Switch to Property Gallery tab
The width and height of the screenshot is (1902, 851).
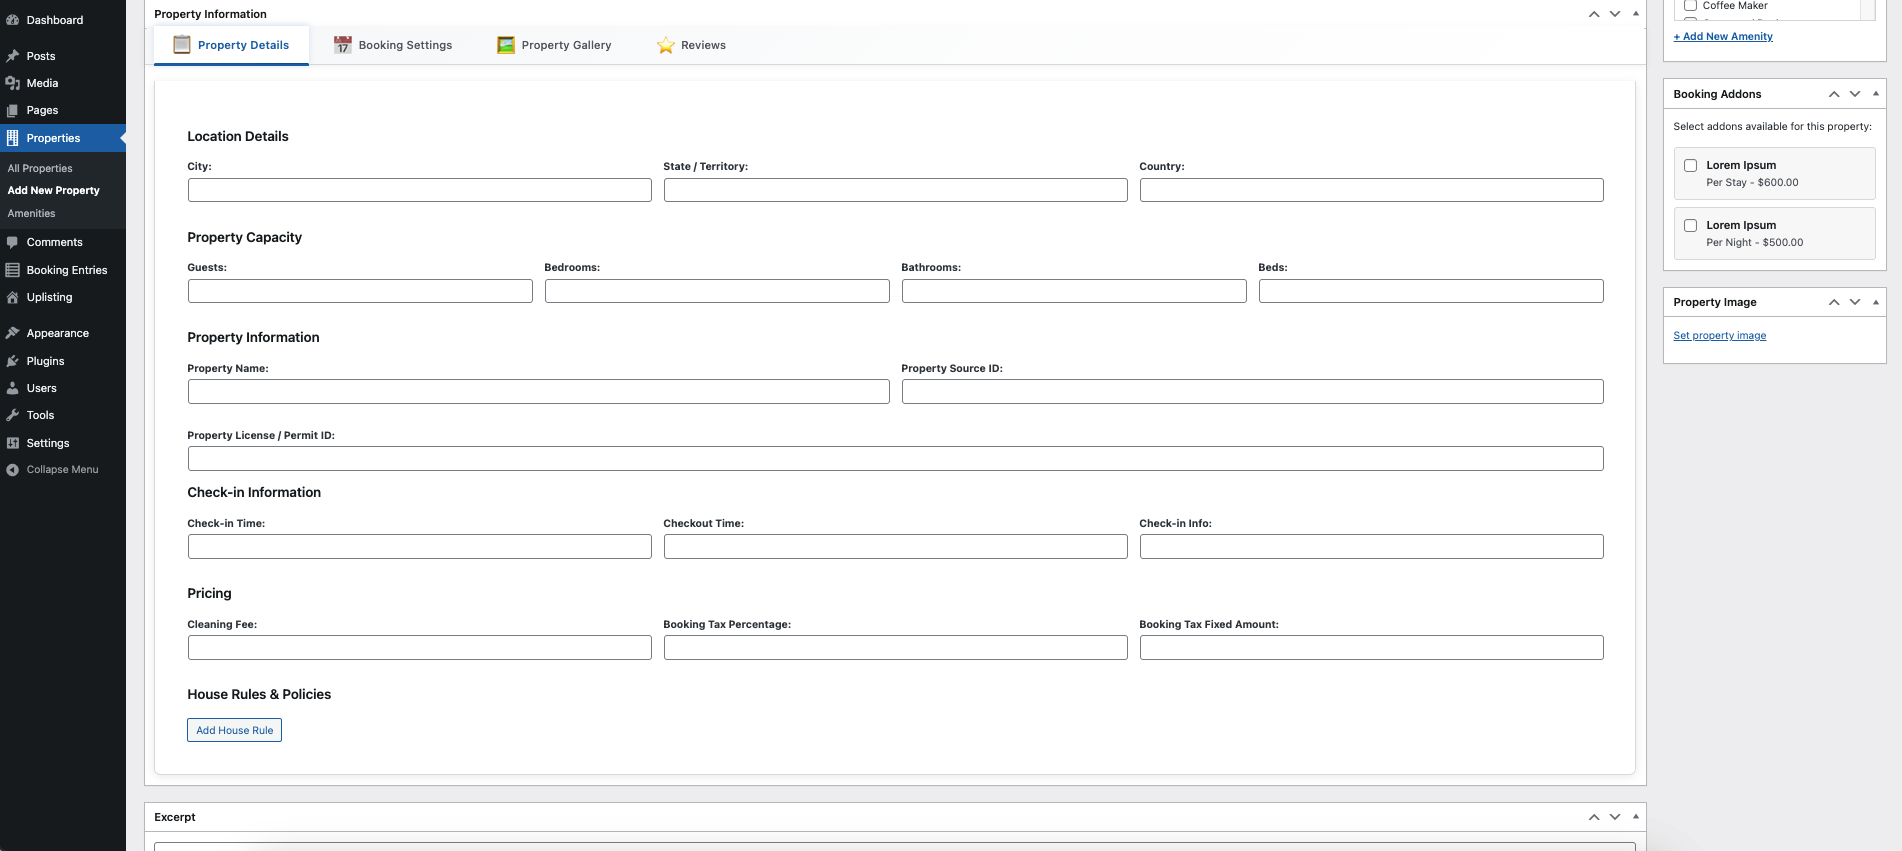[x=554, y=45]
